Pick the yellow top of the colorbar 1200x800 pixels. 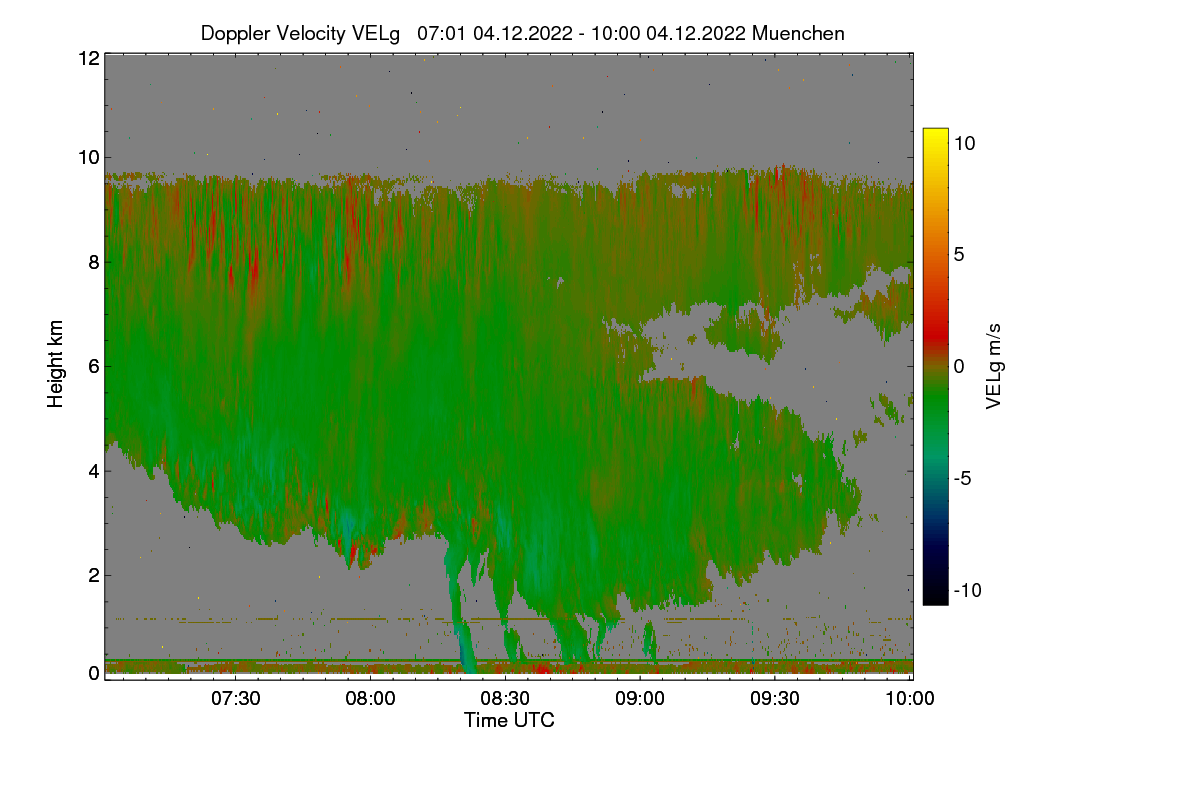935,134
